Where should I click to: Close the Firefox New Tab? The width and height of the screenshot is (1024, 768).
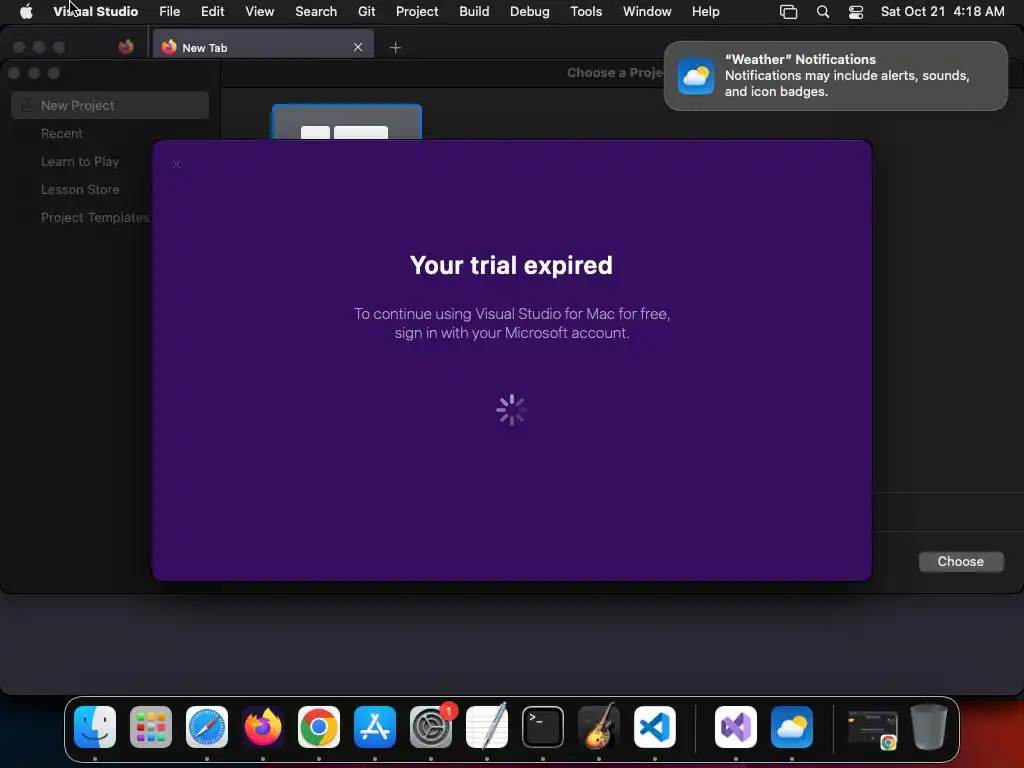coord(358,47)
